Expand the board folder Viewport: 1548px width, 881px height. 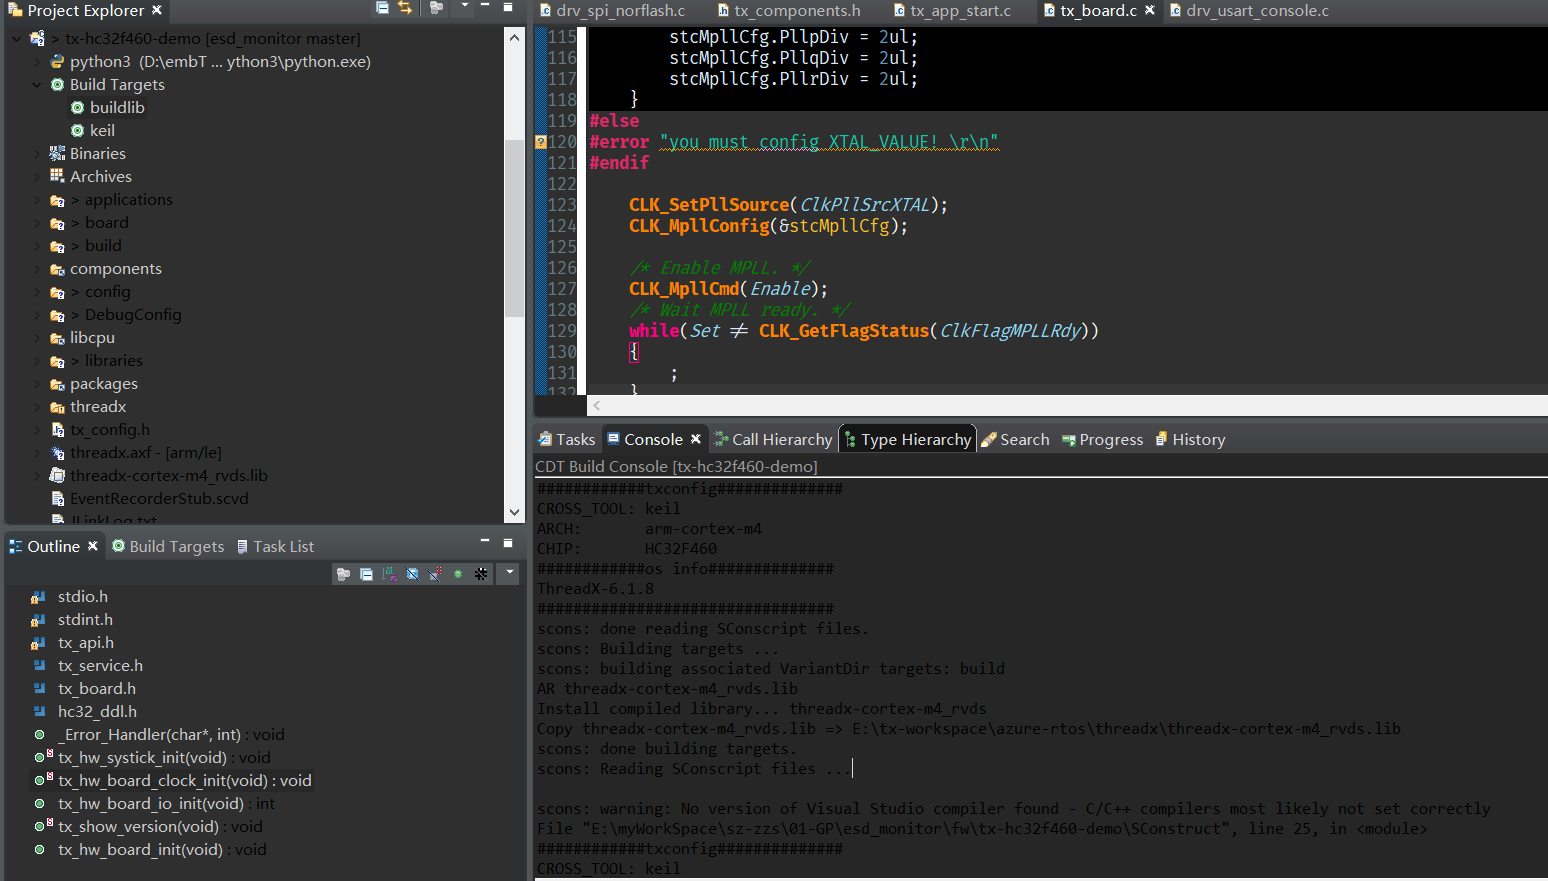[37, 223]
